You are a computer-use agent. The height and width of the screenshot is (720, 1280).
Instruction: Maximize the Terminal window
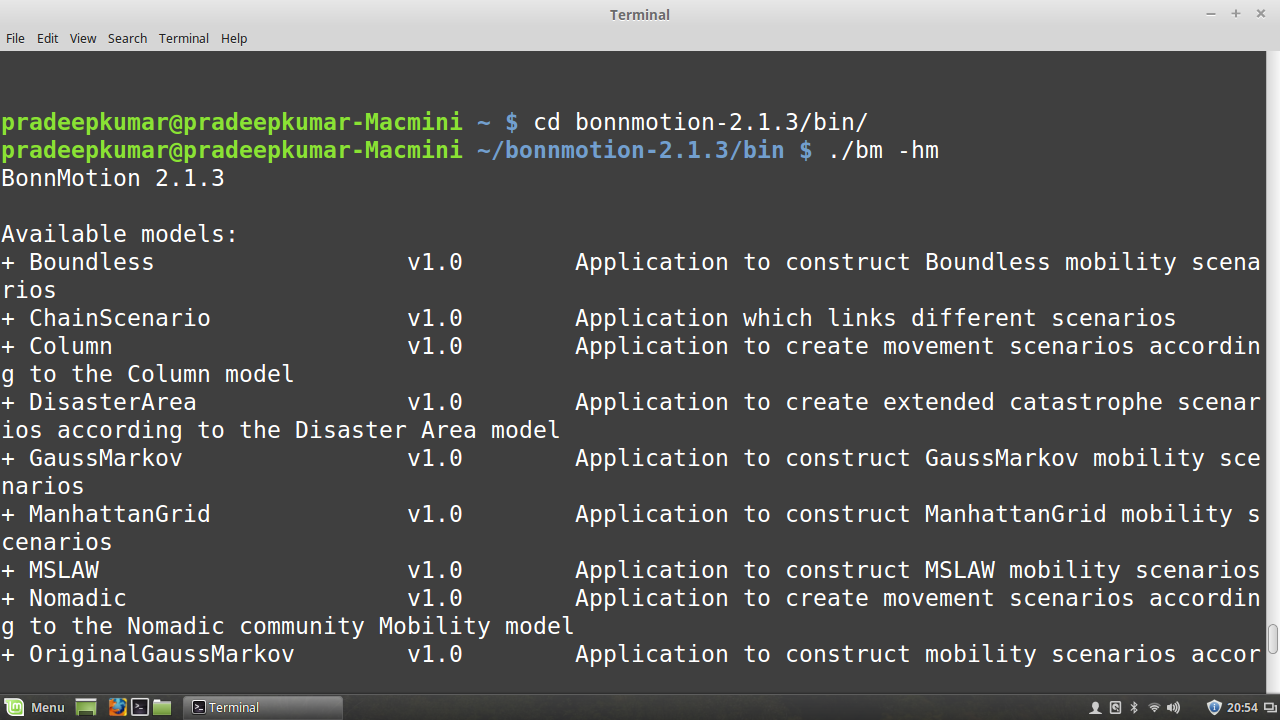pyautogui.click(x=1236, y=14)
